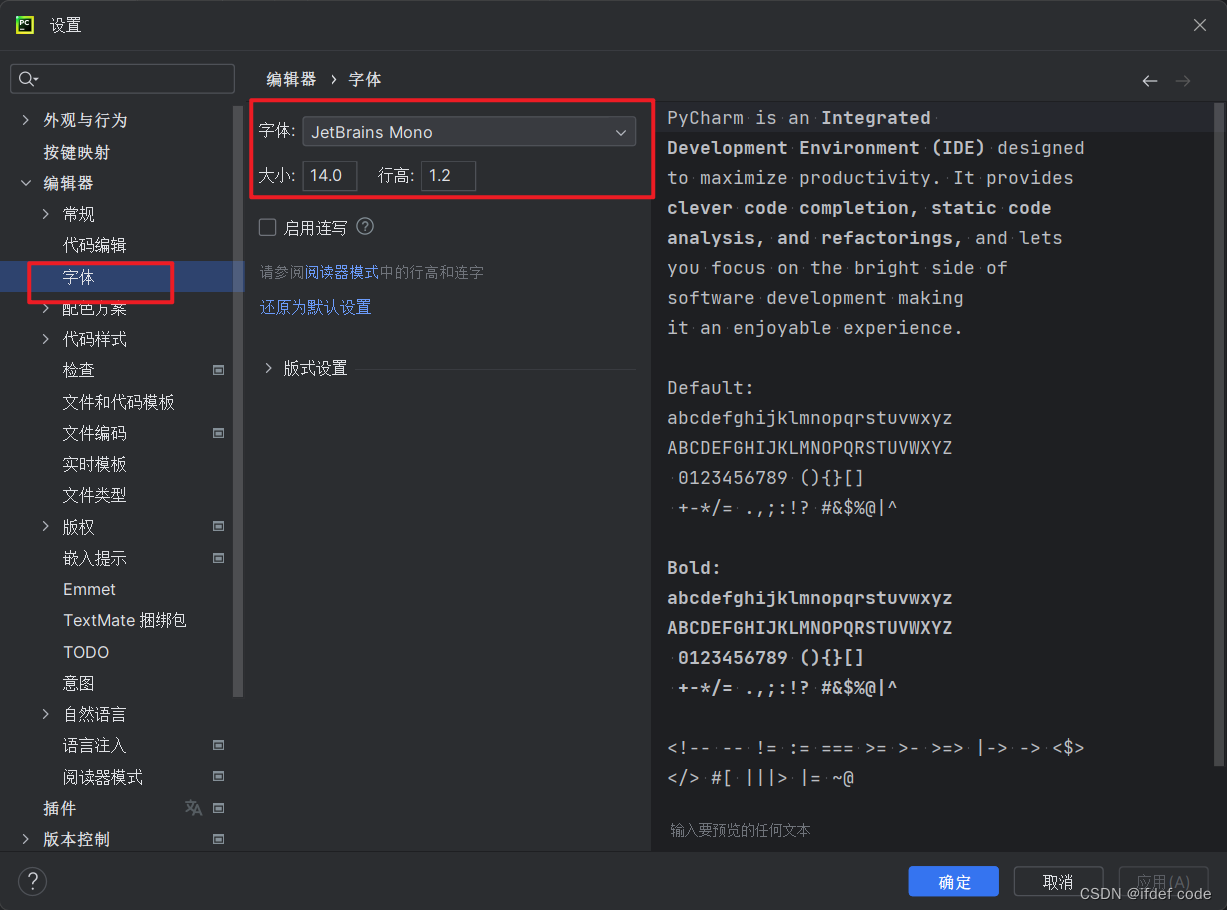Click the font preview vertical scrollbar
The height and width of the screenshot is (910, 1227).
(1219, 433)
